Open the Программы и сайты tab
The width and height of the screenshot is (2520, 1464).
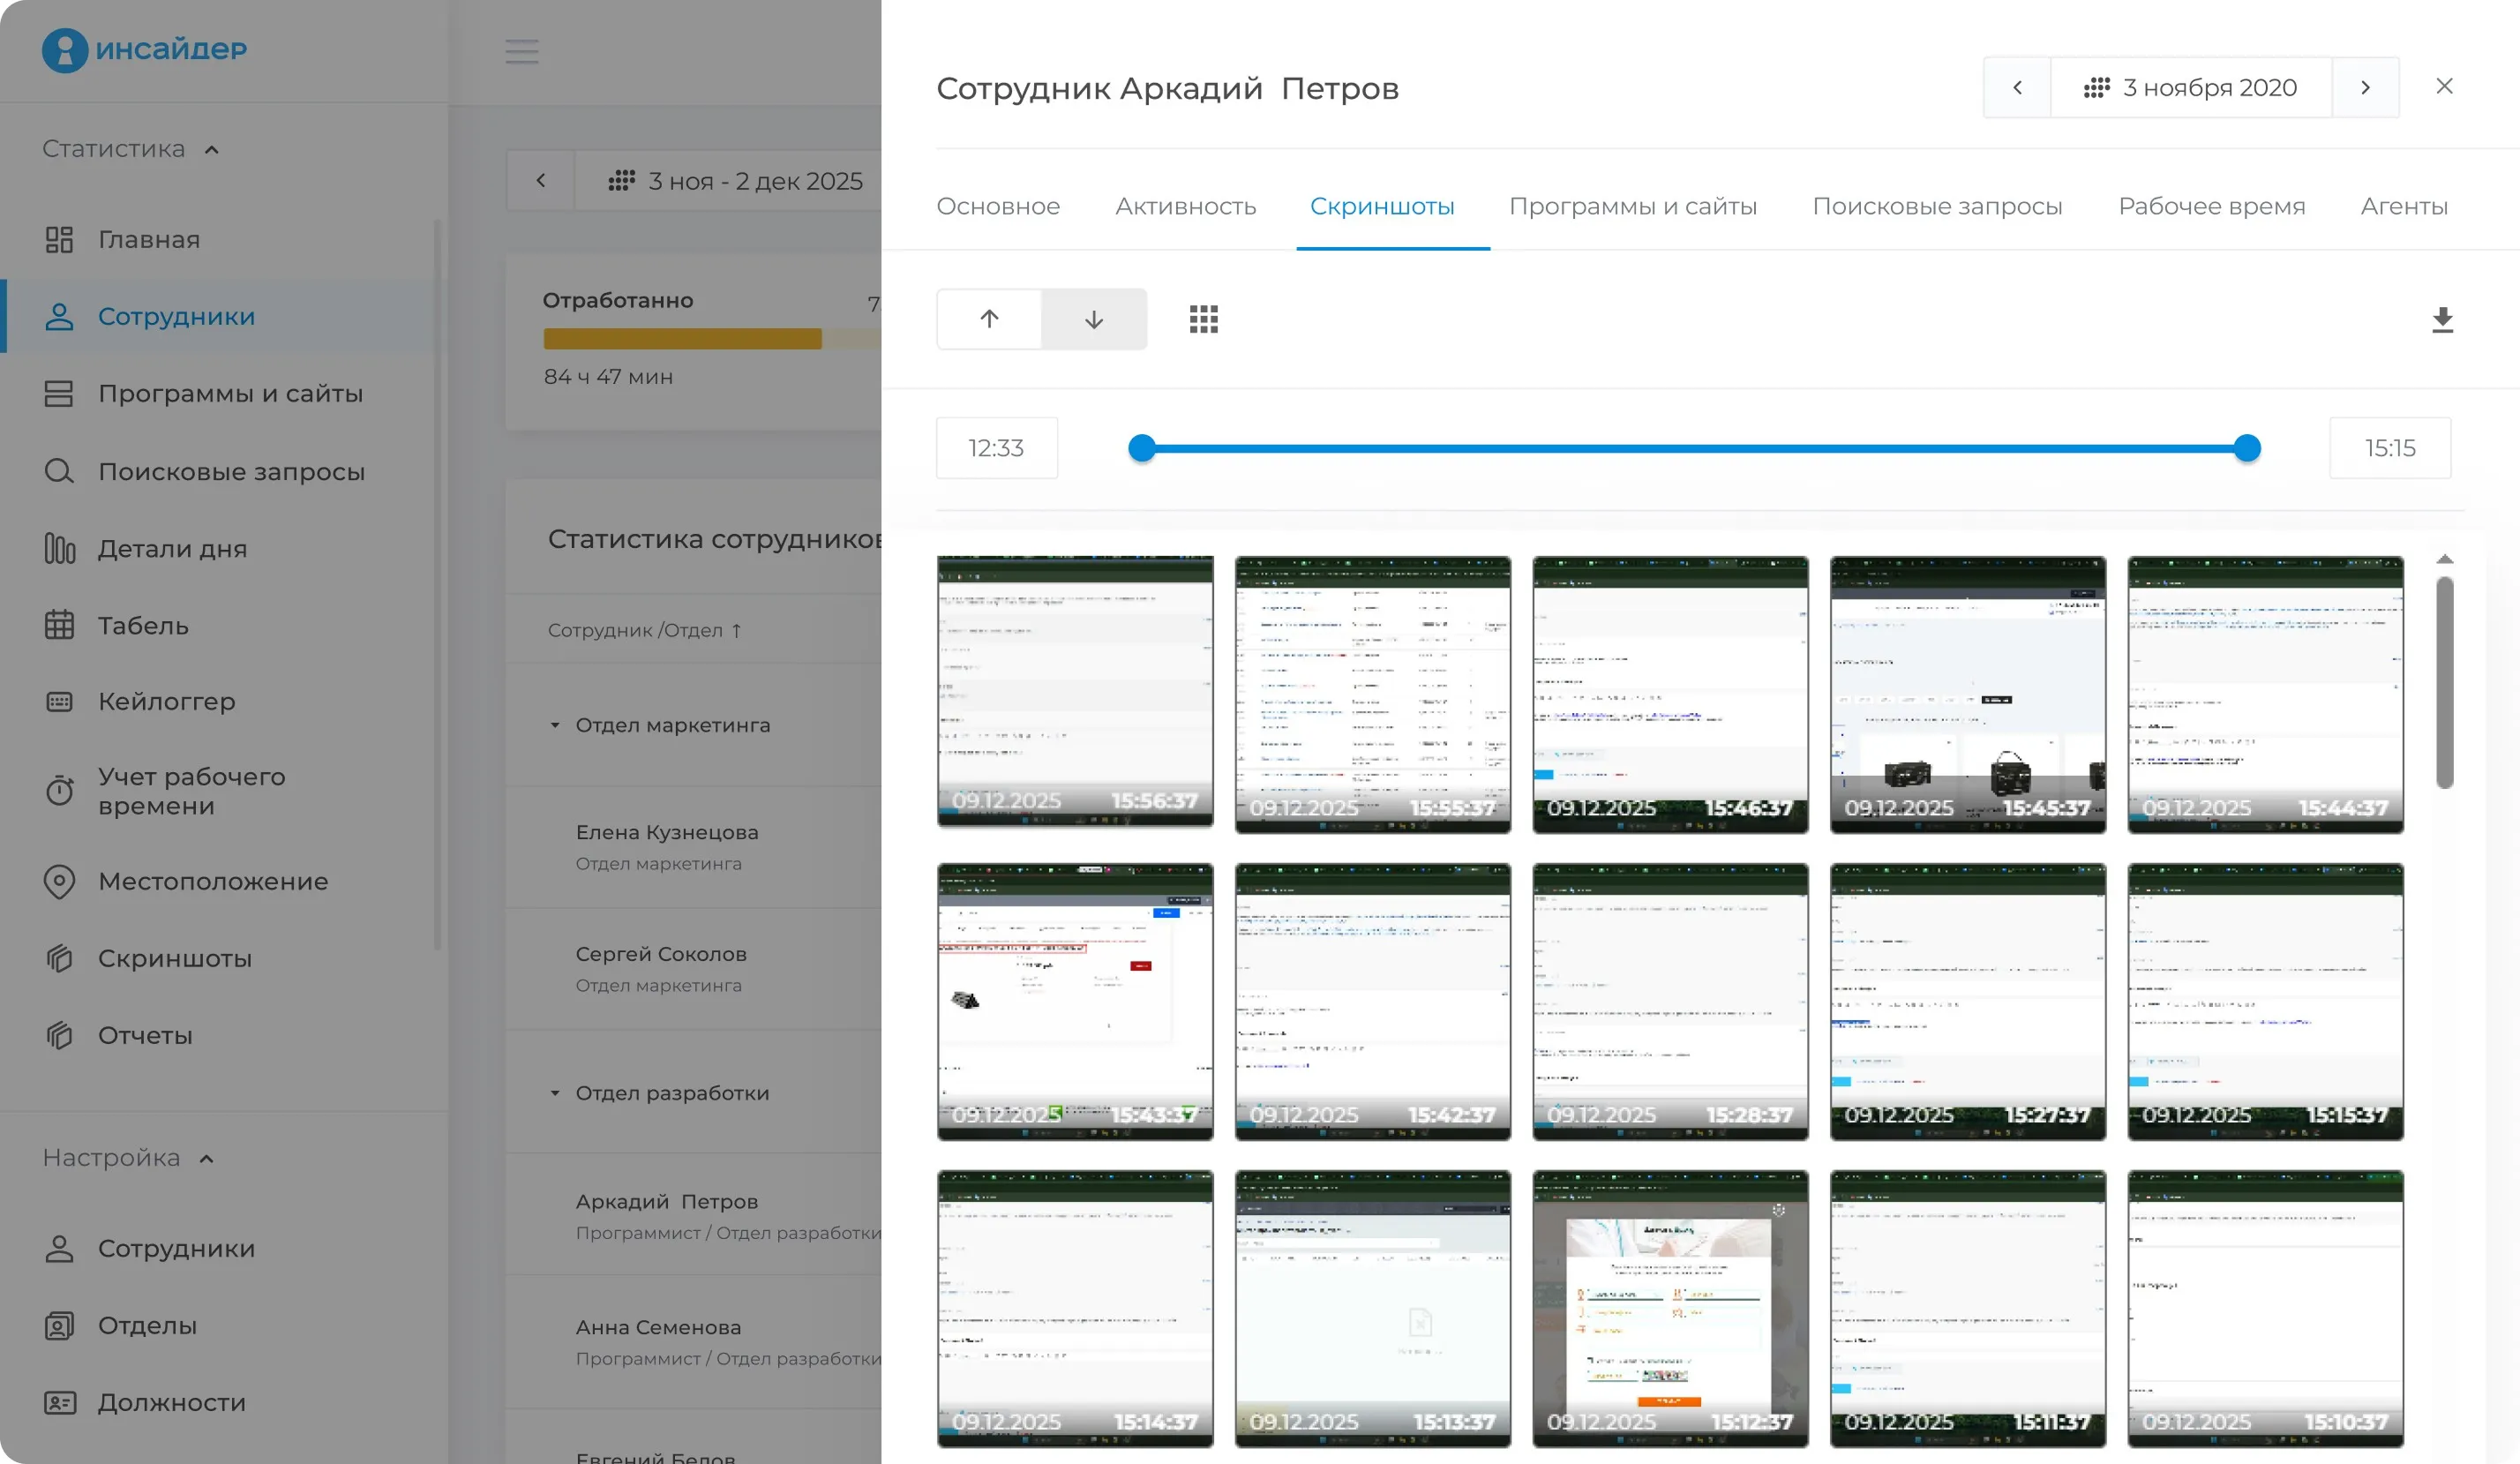pyautogui.click(x=1632, y=206)
